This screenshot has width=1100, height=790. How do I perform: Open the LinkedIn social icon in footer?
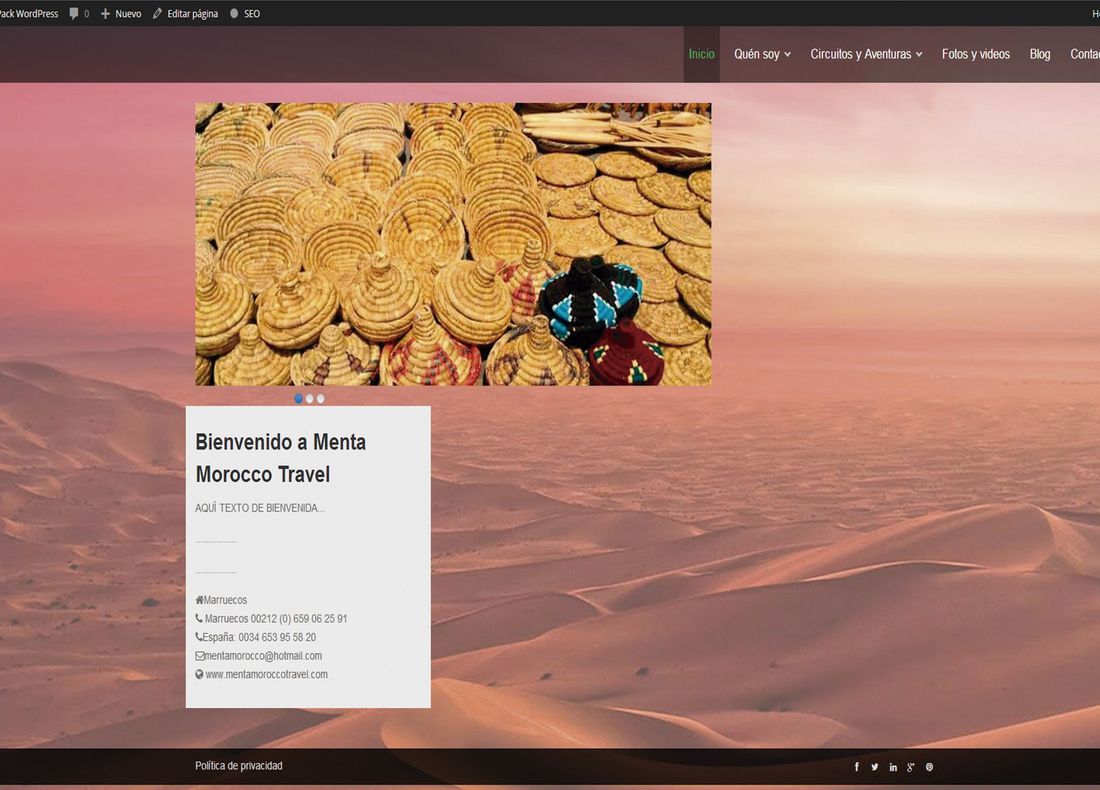[893, 767]
